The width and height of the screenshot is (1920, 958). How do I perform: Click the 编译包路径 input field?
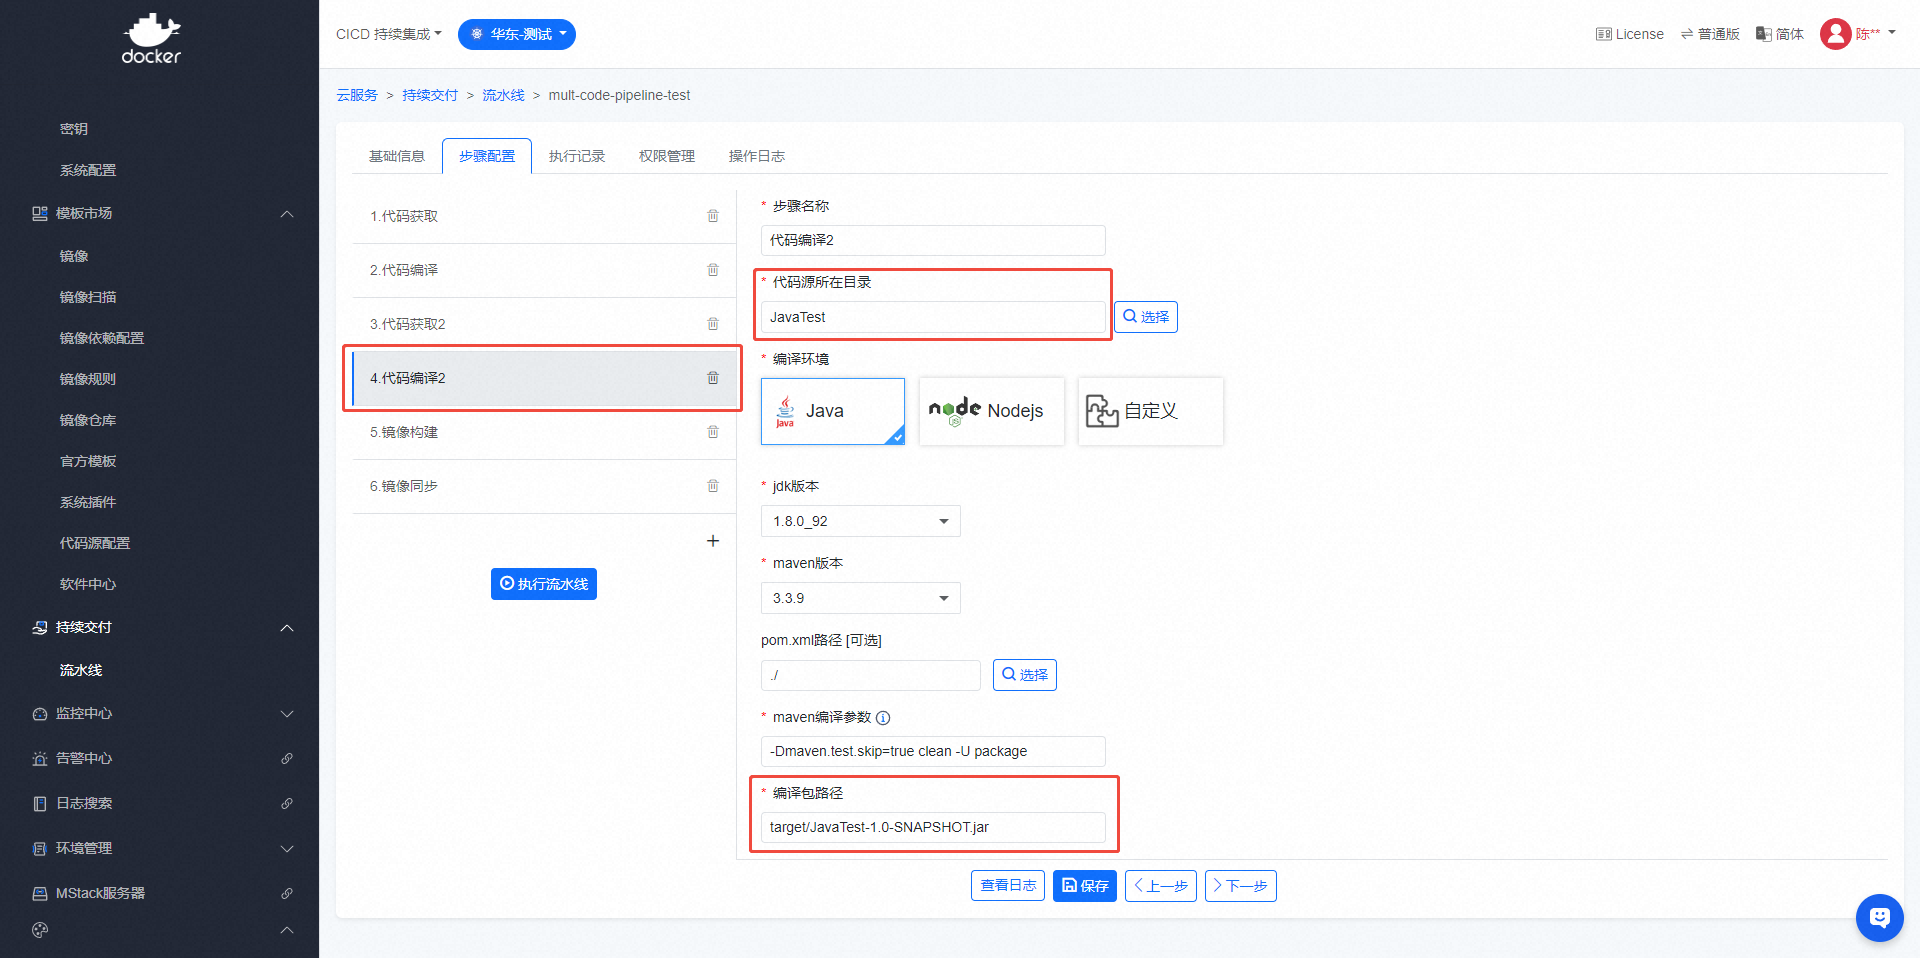coord(932,827)
